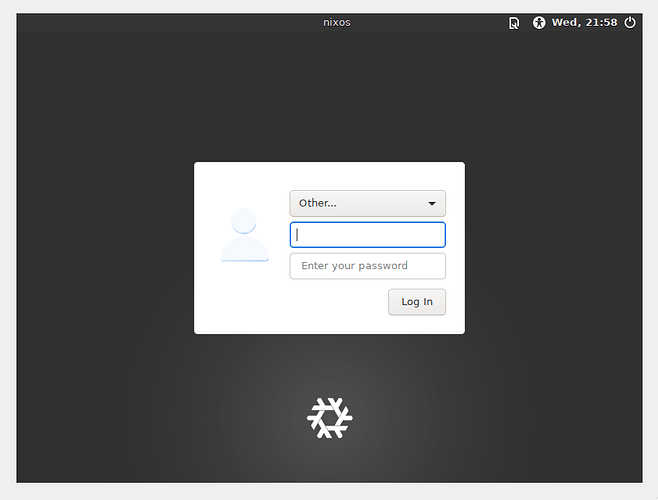Click the Log In button
Screen dimensions: 658x500
(417, 302)
